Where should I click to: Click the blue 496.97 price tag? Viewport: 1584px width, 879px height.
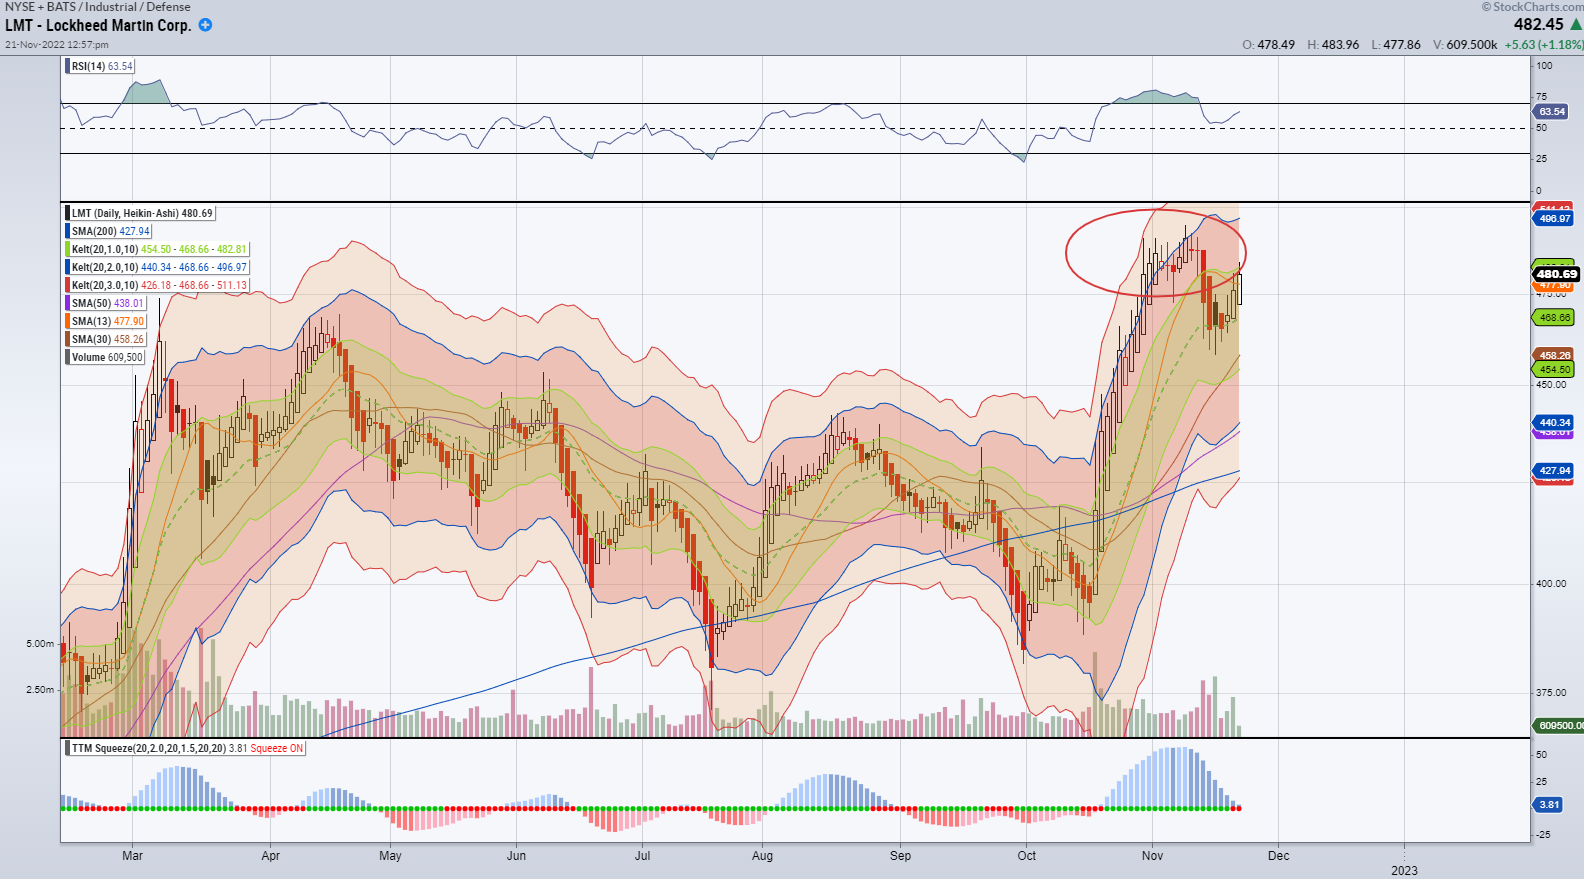(1554, 218)
